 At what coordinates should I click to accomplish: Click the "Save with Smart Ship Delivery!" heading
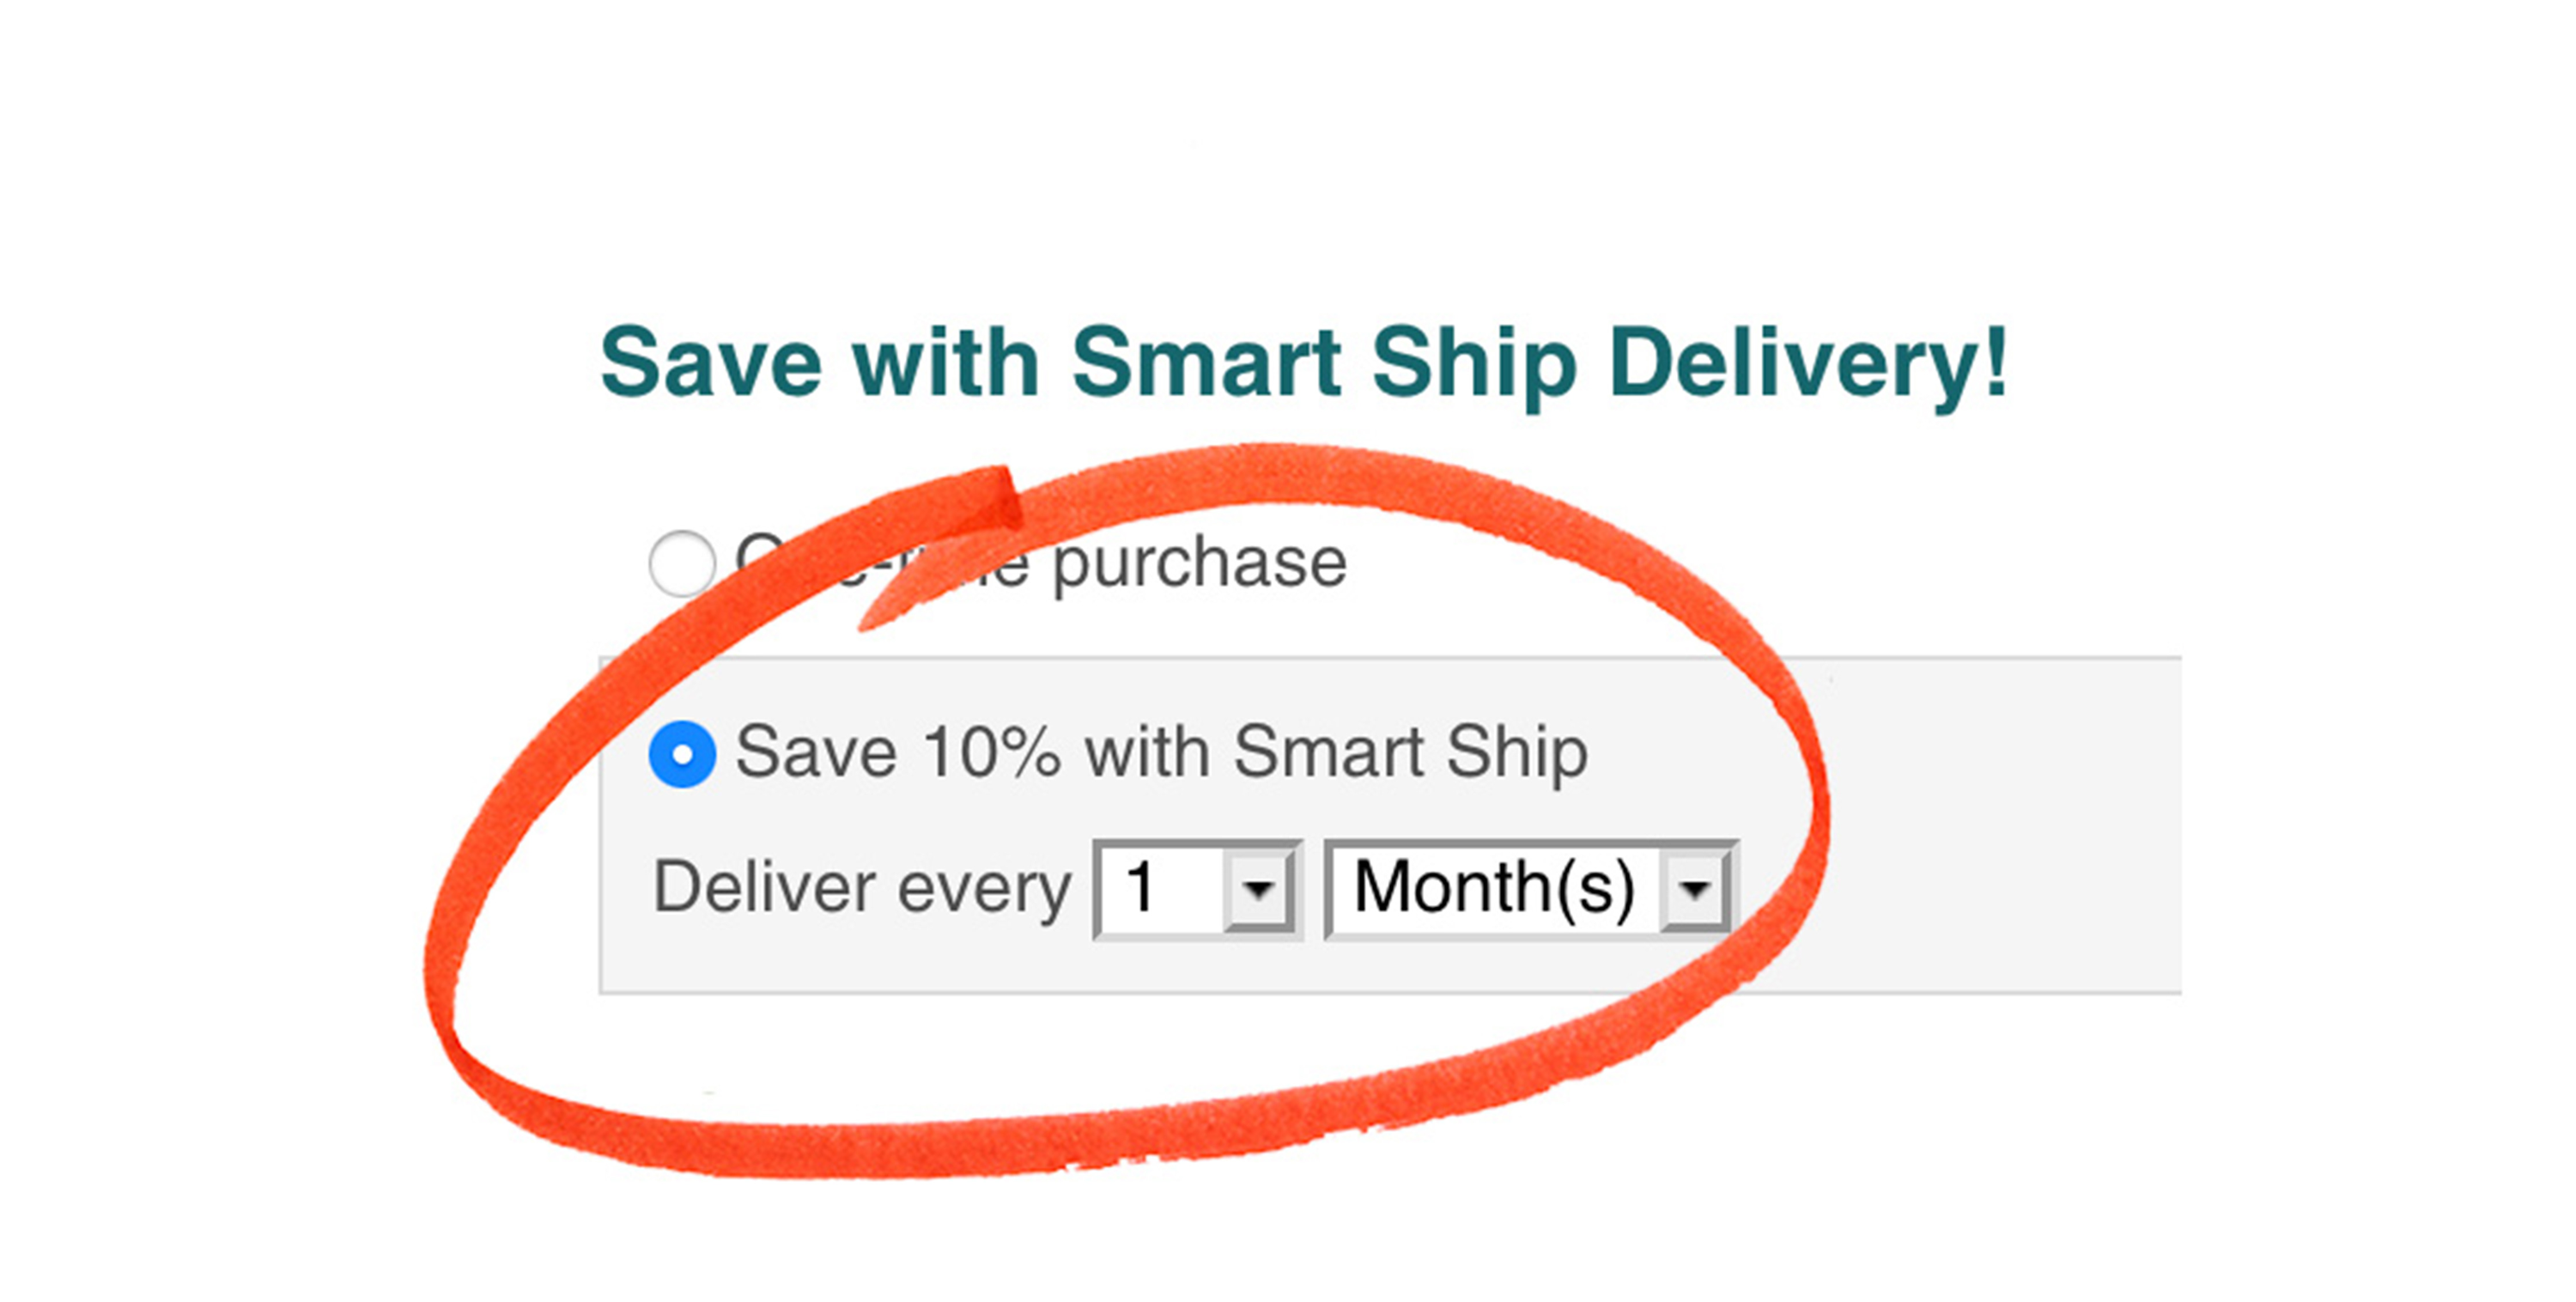[x=1303, y=365]
